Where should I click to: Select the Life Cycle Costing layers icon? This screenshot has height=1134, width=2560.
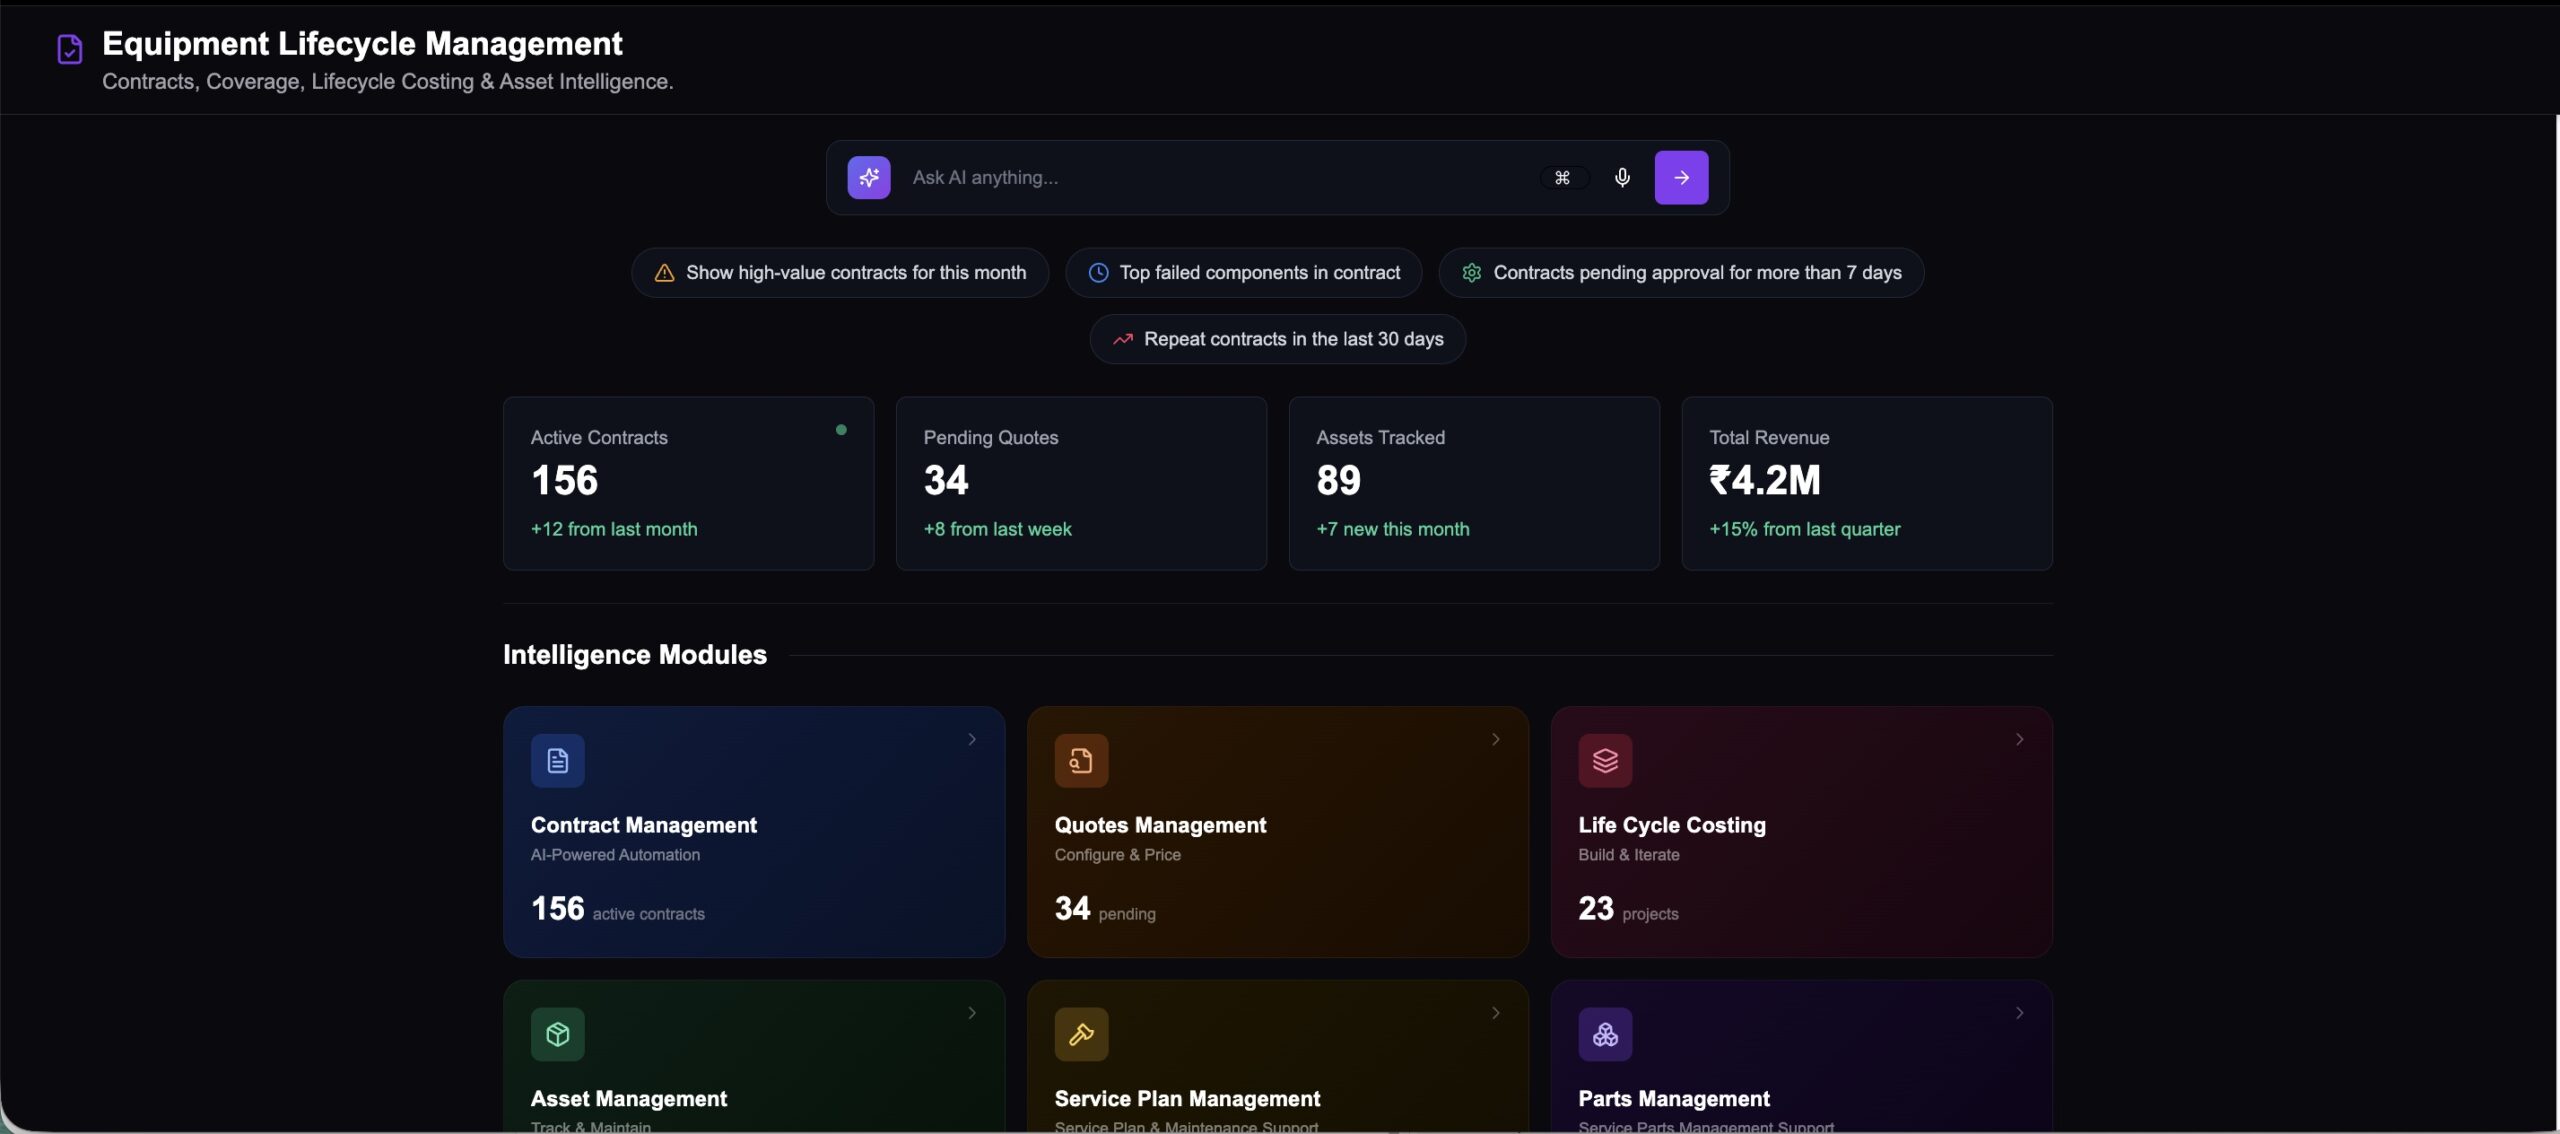(1605, 760)
